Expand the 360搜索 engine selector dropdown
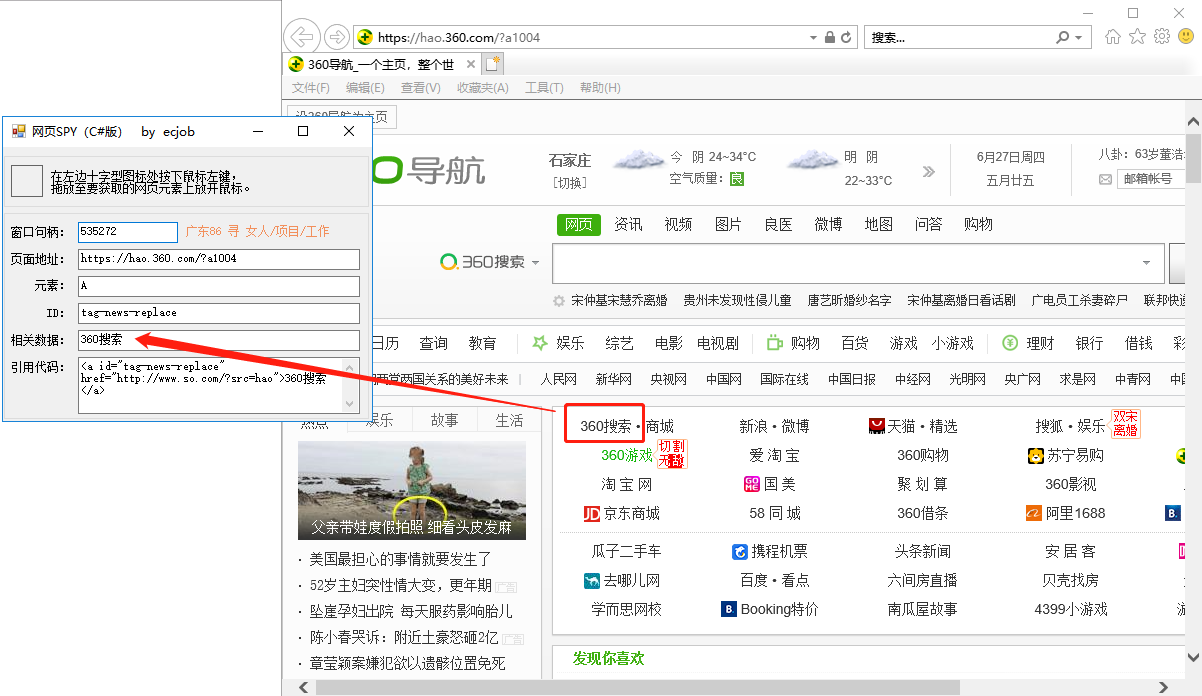Viewport: 1202px width, 696px height. click(x=535, y=262)
